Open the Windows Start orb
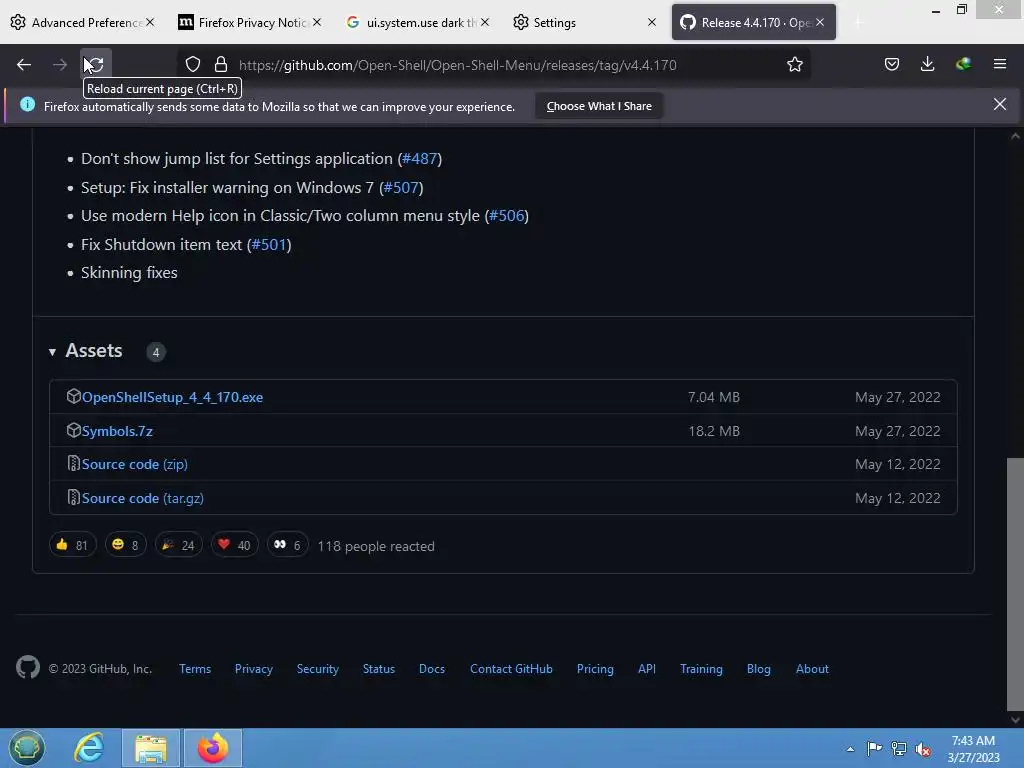This screenshot has width=1024, height=768. coord(27,748)
